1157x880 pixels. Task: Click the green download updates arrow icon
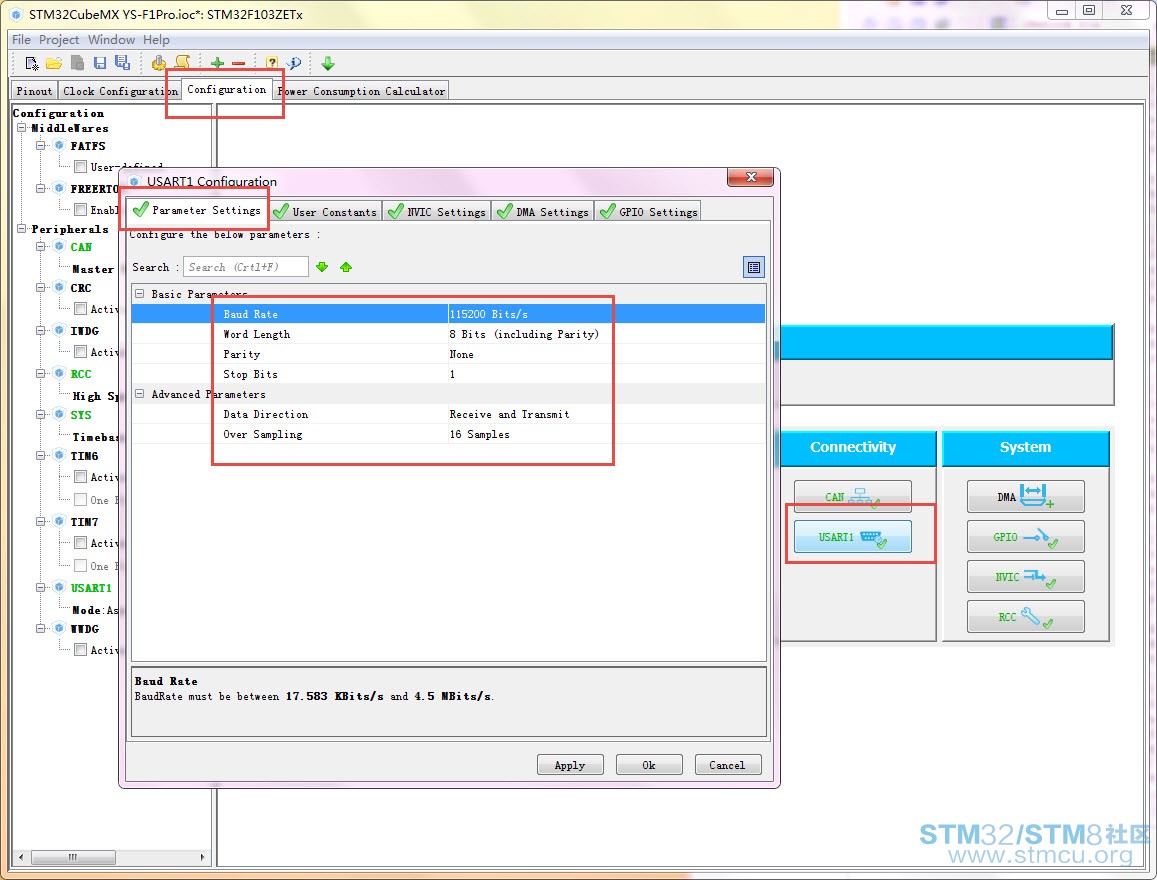[x=328, y=63]
